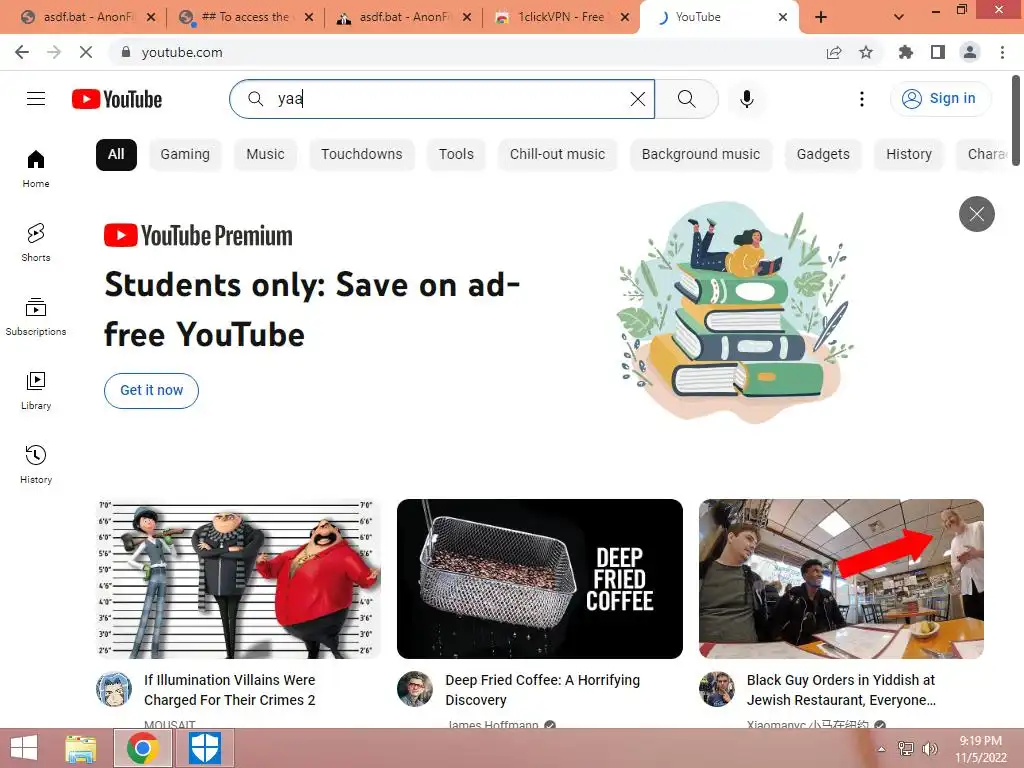Click the YouTube logo
The width and height of the screenshot is (1024, 768).
pyautogui.click(x=117, y=99)
